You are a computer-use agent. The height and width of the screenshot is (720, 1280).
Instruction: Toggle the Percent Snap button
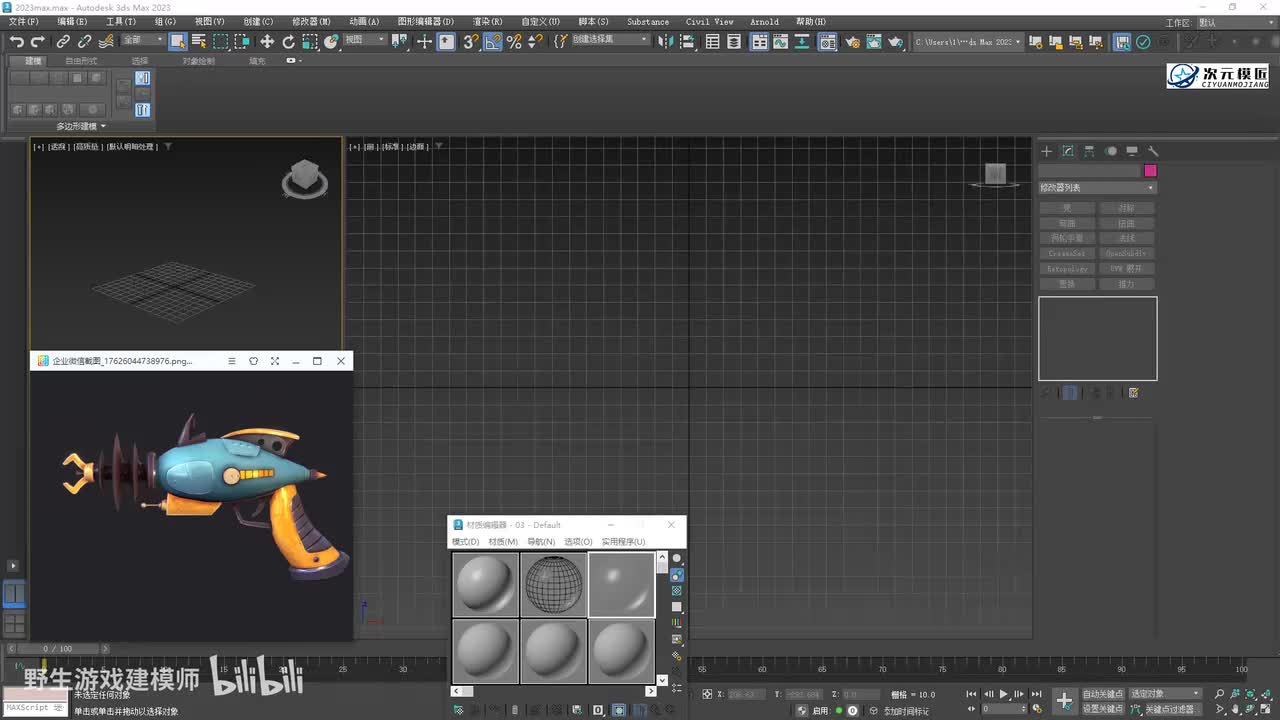pyautogui.click(x=514, y=41)
